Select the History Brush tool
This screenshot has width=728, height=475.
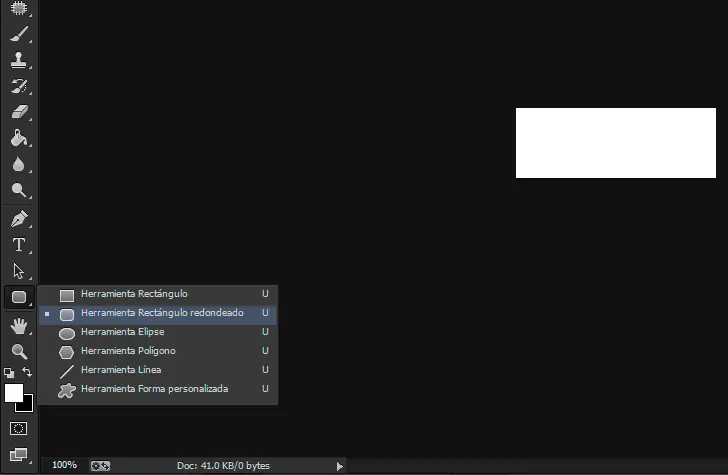pyautogui.click(x=19, y=86)
